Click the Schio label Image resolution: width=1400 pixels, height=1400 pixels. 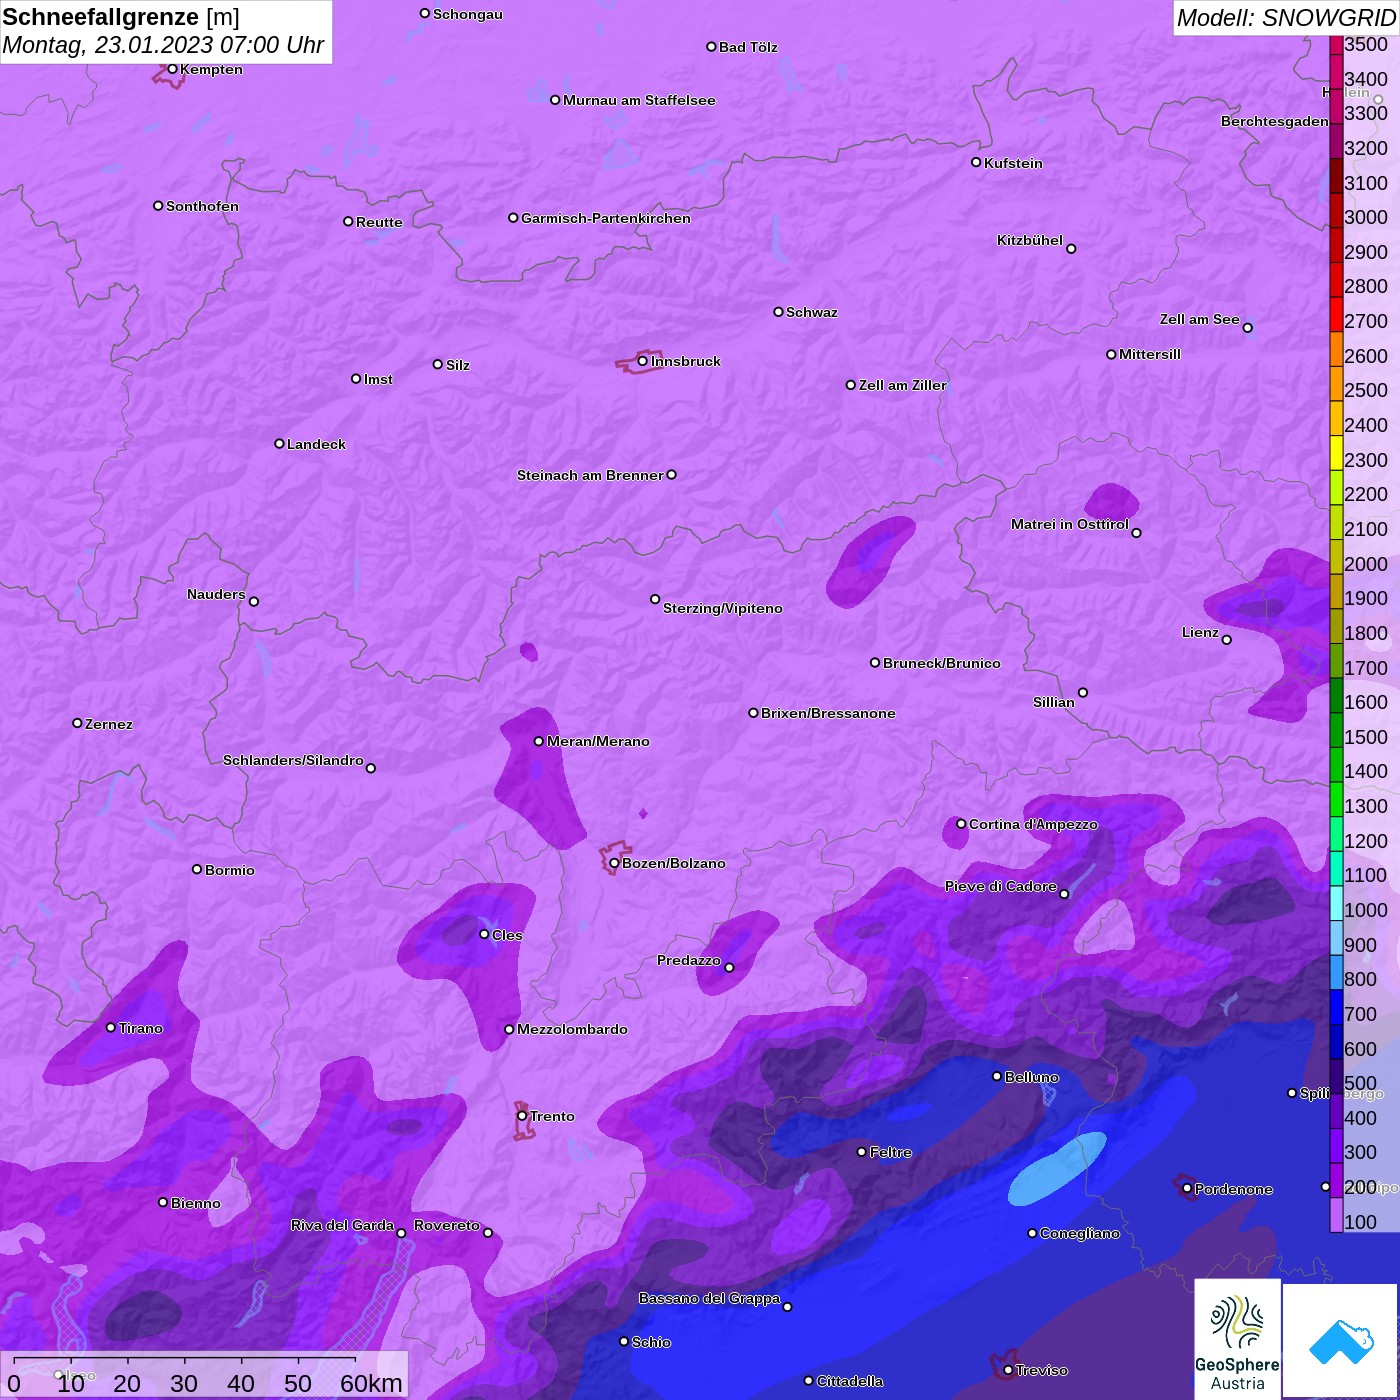click(651, 1342)
